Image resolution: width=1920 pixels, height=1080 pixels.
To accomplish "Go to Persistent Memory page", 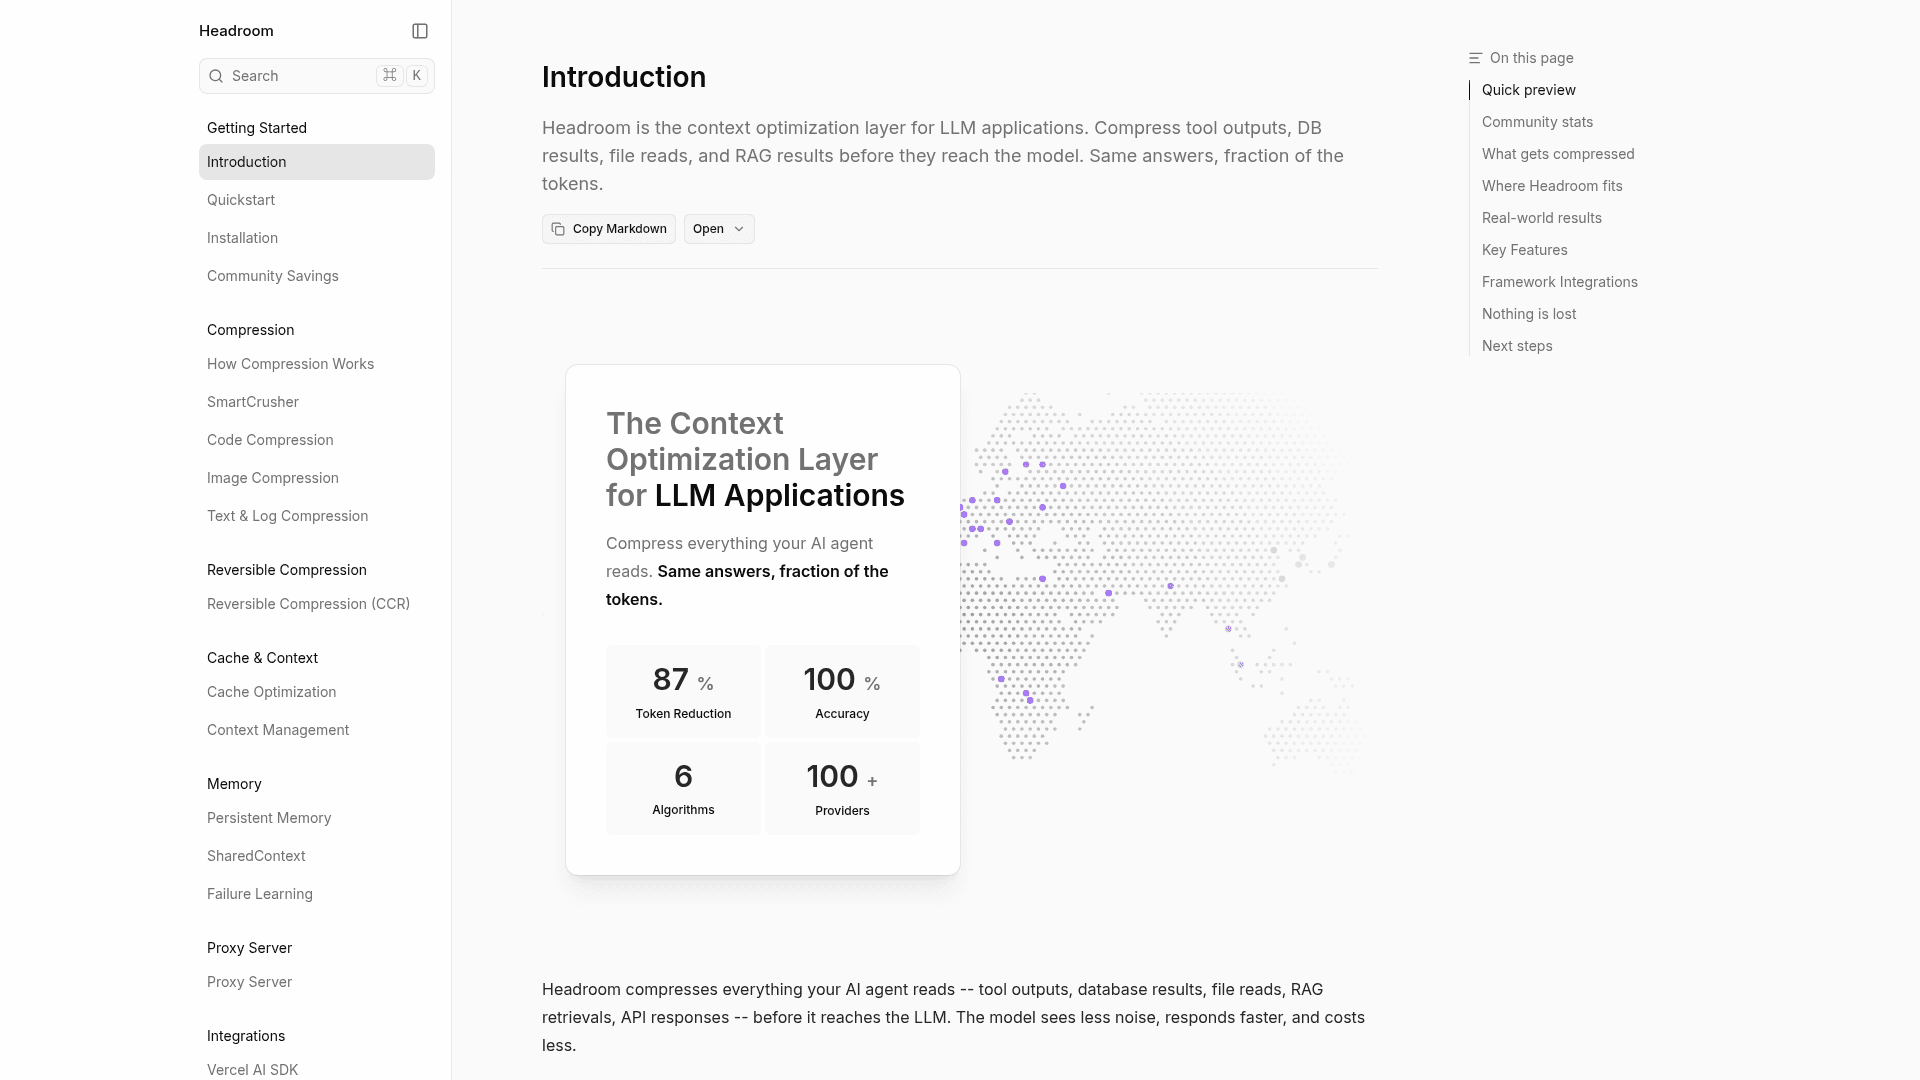I will coord(317,818).
